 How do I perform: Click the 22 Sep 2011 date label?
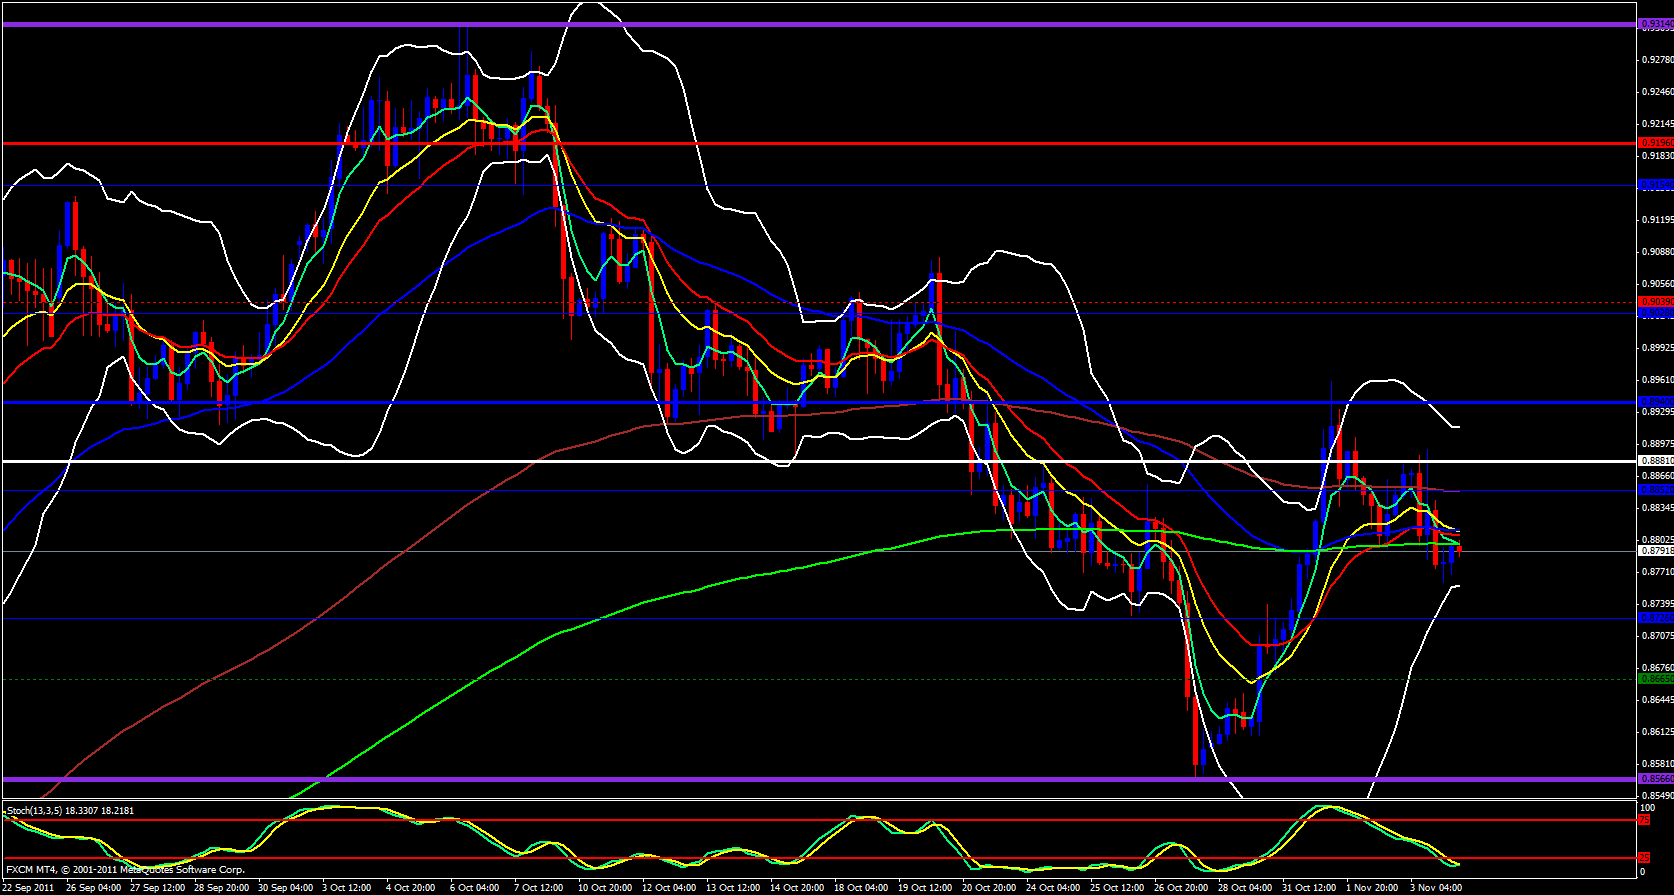28,888
